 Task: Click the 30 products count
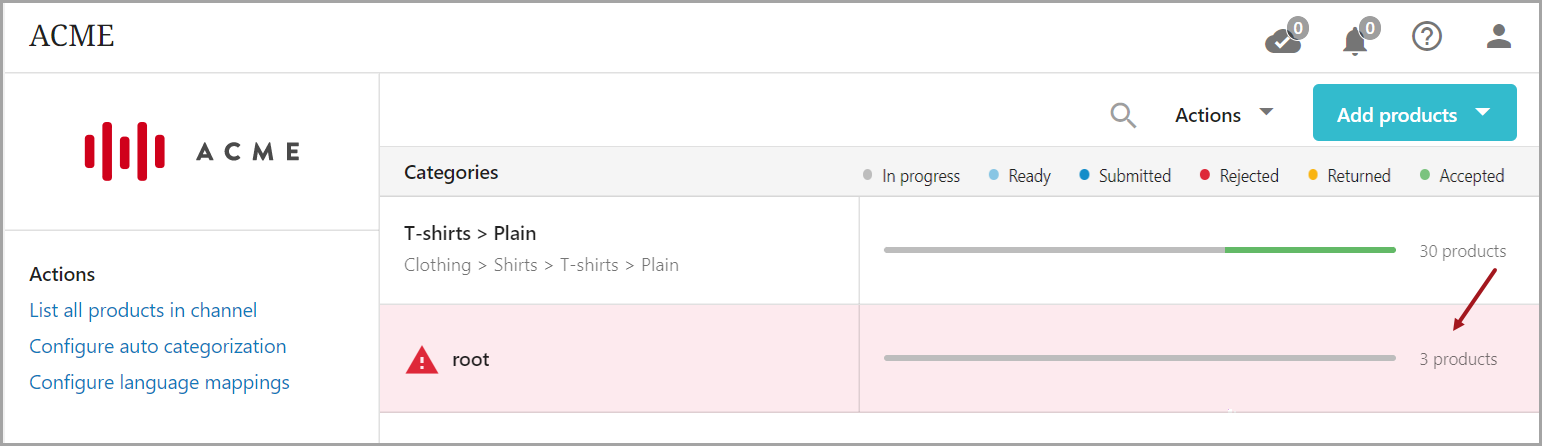(1462, 251)
